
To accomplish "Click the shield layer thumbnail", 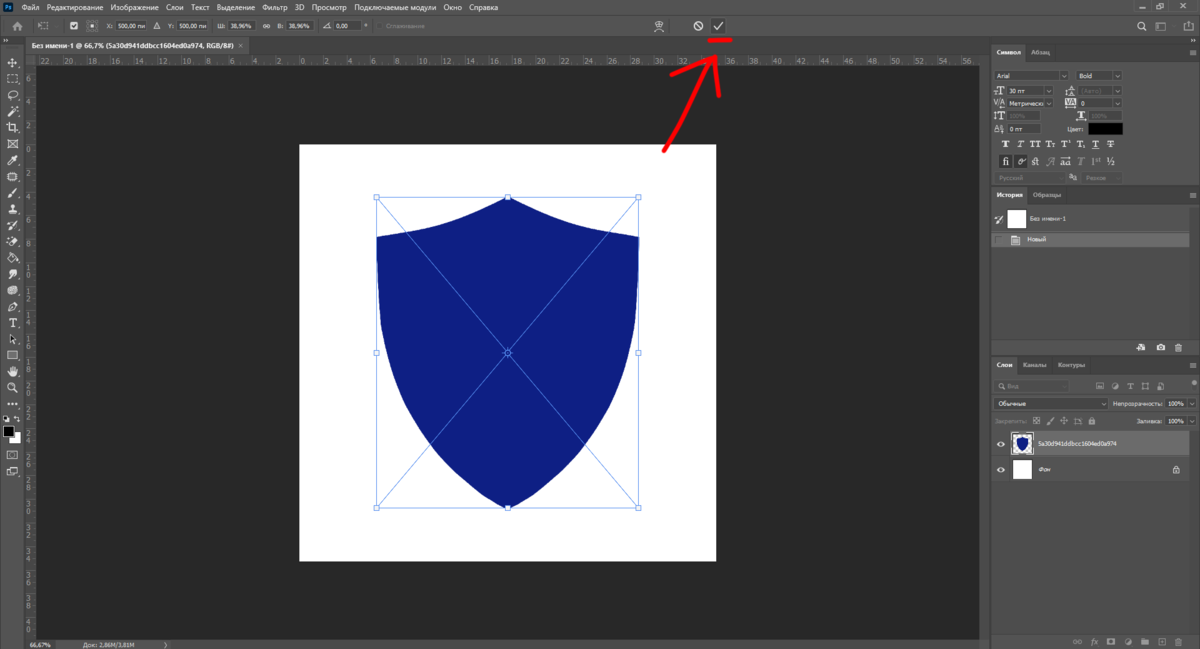I will pos(1022,443).
